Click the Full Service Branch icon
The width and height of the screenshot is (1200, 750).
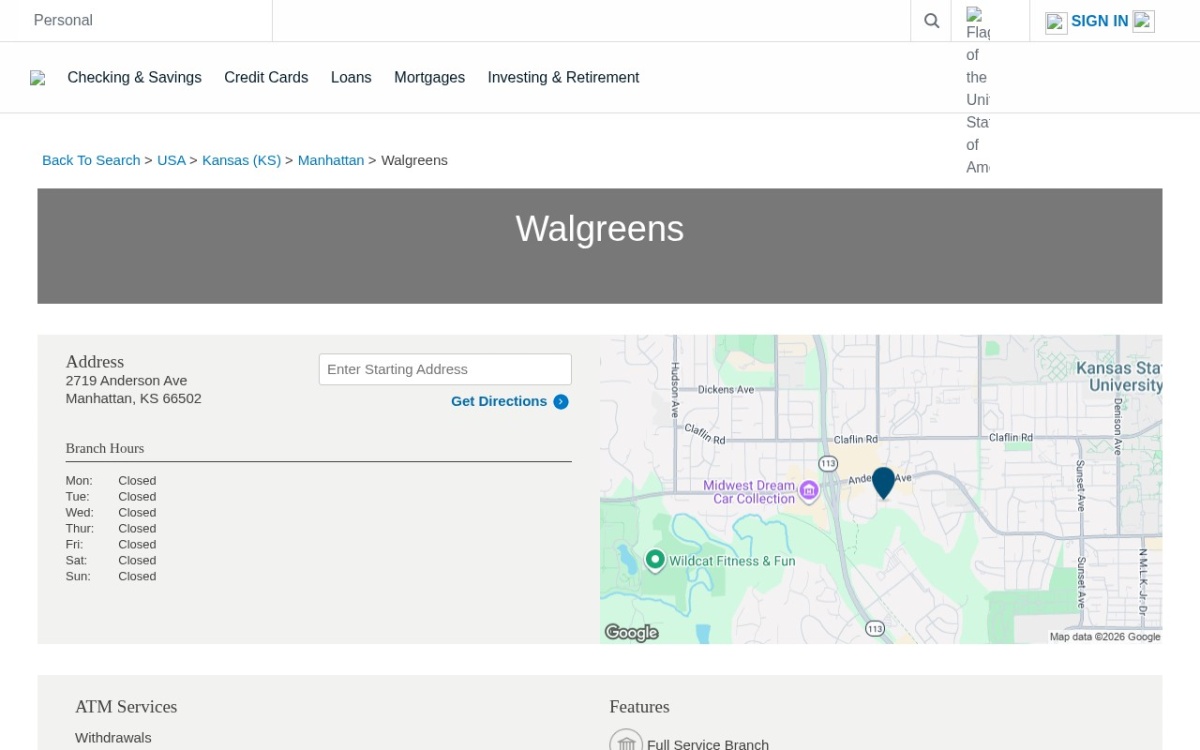click(626, 742)
